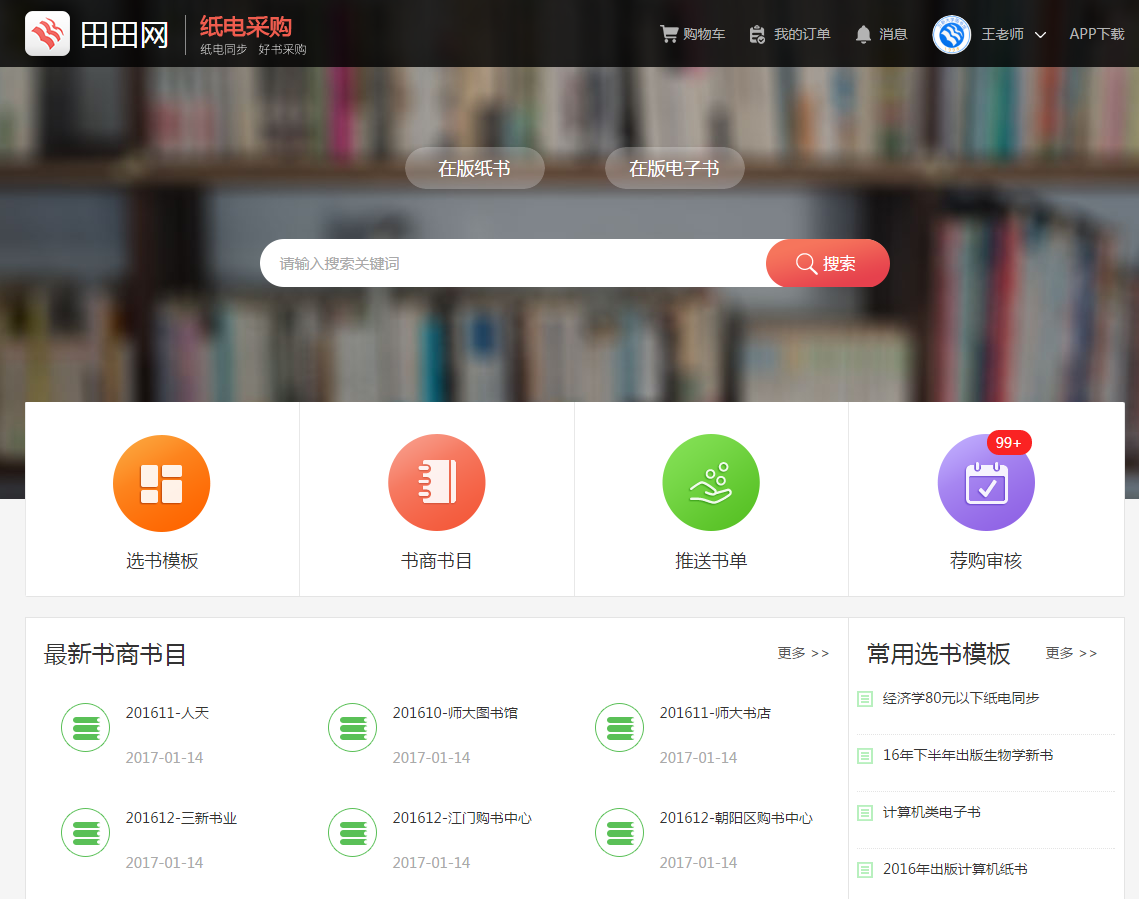Open catalog 201612-江门购书中心
Viewport: 1139px width, 899px height.
click(x=462, y=818)
